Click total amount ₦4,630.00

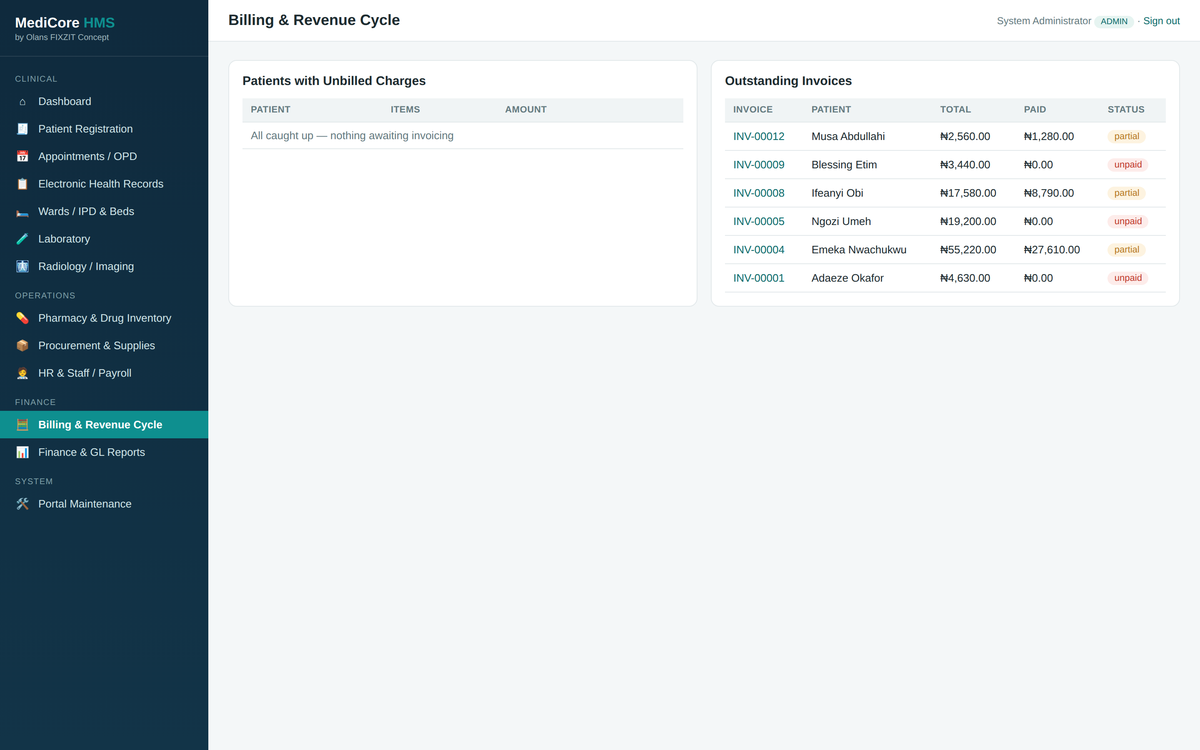pyautogui.click(x=965, y=278)
